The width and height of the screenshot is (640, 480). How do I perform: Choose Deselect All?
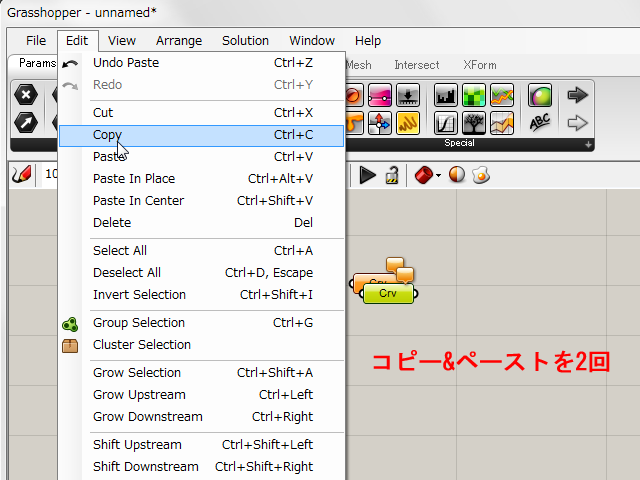click(202, 272)
